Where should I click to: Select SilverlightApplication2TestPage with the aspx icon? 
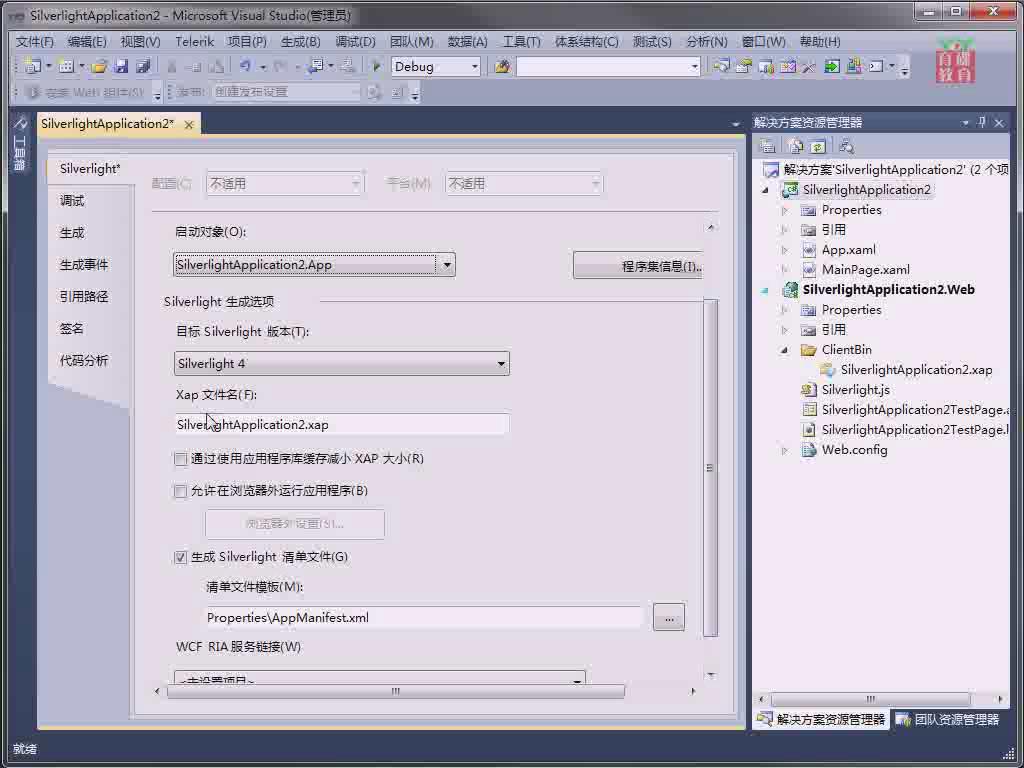[x=914, y=410]
